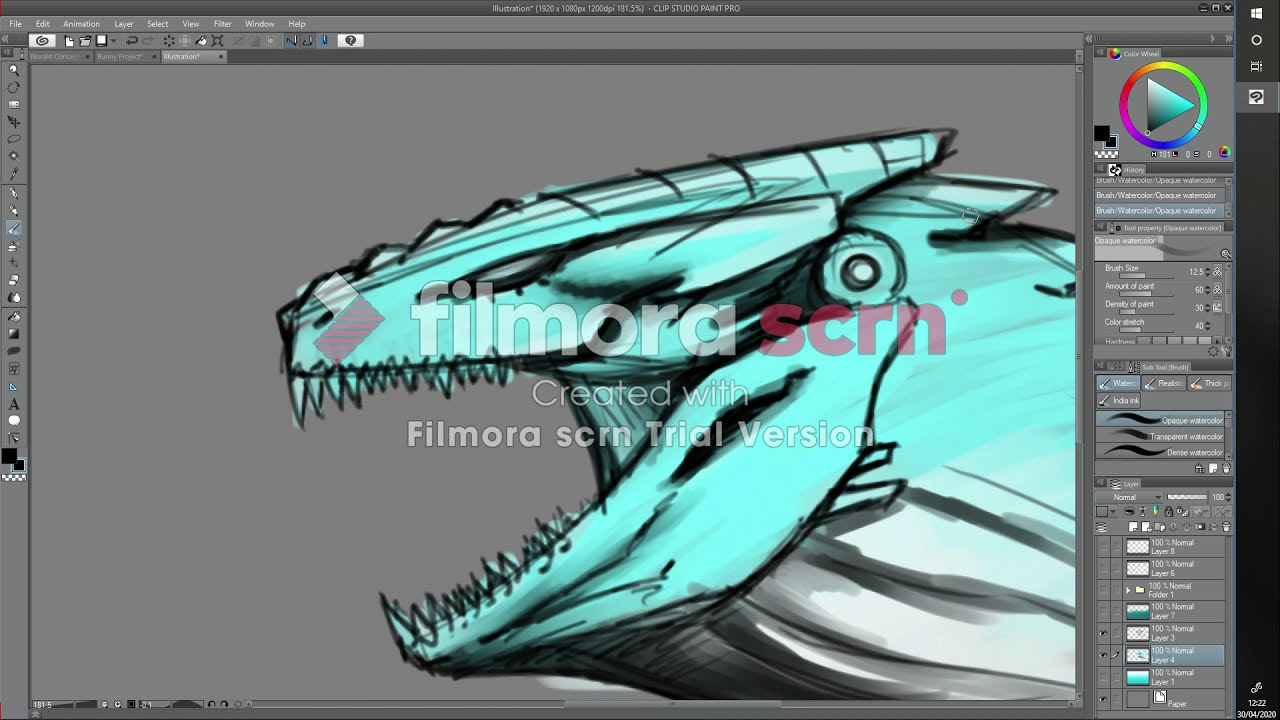The height and width of the screenshot is (720, 1280).
Task: Toggle snap to special ruler icon
Action: [x=308, y=41]
